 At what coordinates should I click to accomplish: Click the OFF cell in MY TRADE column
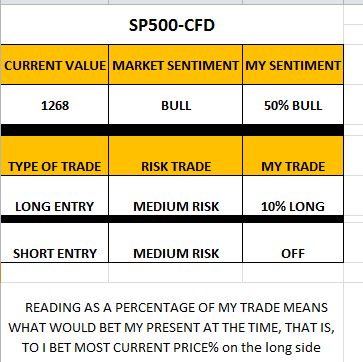[x=293, y=243]
